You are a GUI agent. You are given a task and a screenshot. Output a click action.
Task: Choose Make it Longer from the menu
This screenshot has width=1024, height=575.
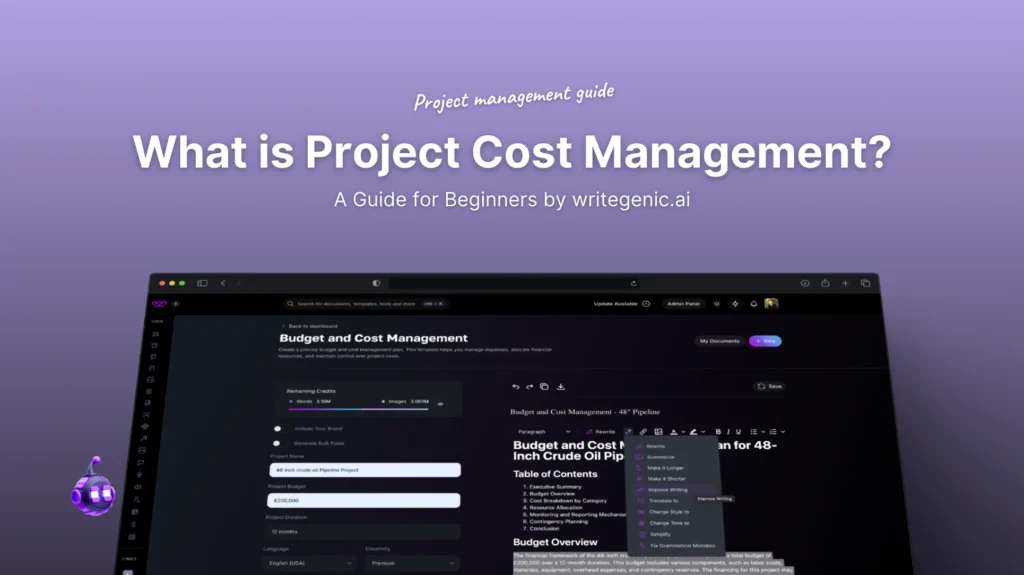(x=665, y=468)
